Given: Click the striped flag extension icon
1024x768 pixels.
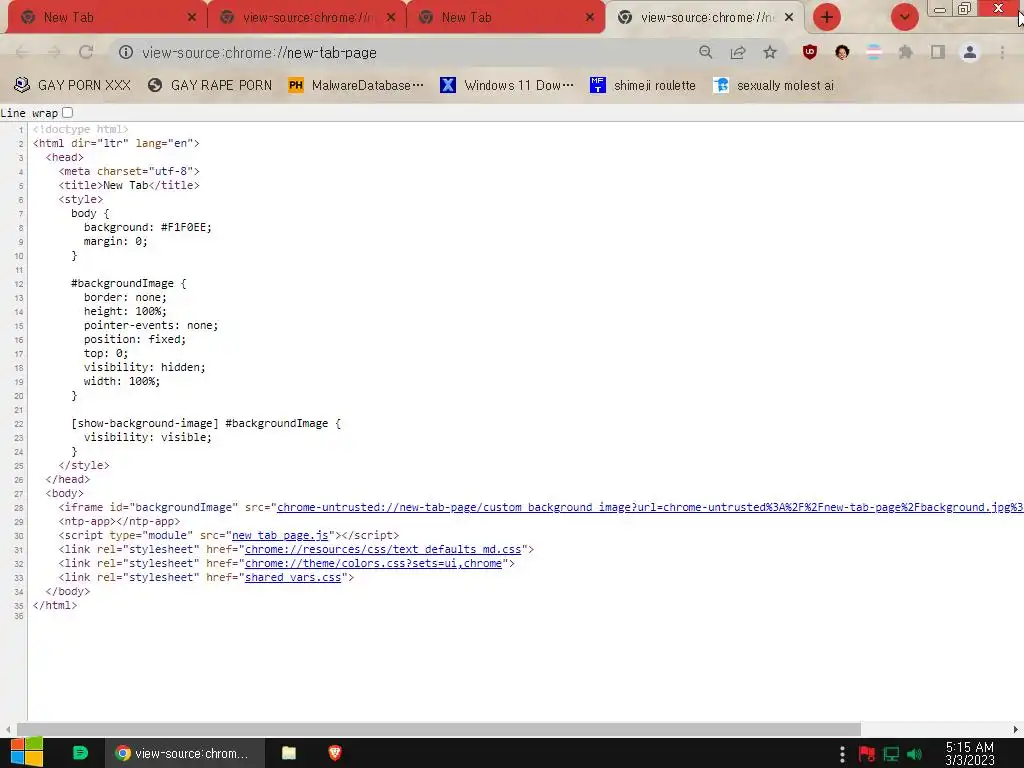Looking at the screenshot, I should pos(874,52).
